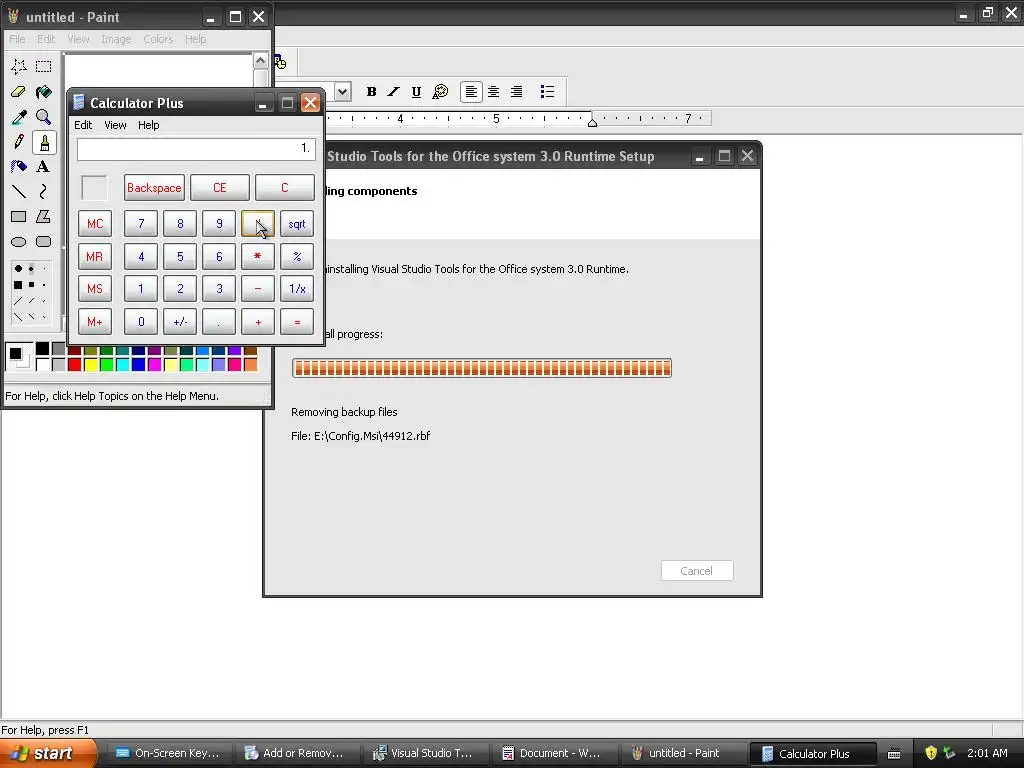The image size is (1024, 768).
Task: Select the Ellipse shape tool
Action: (18, 242)
